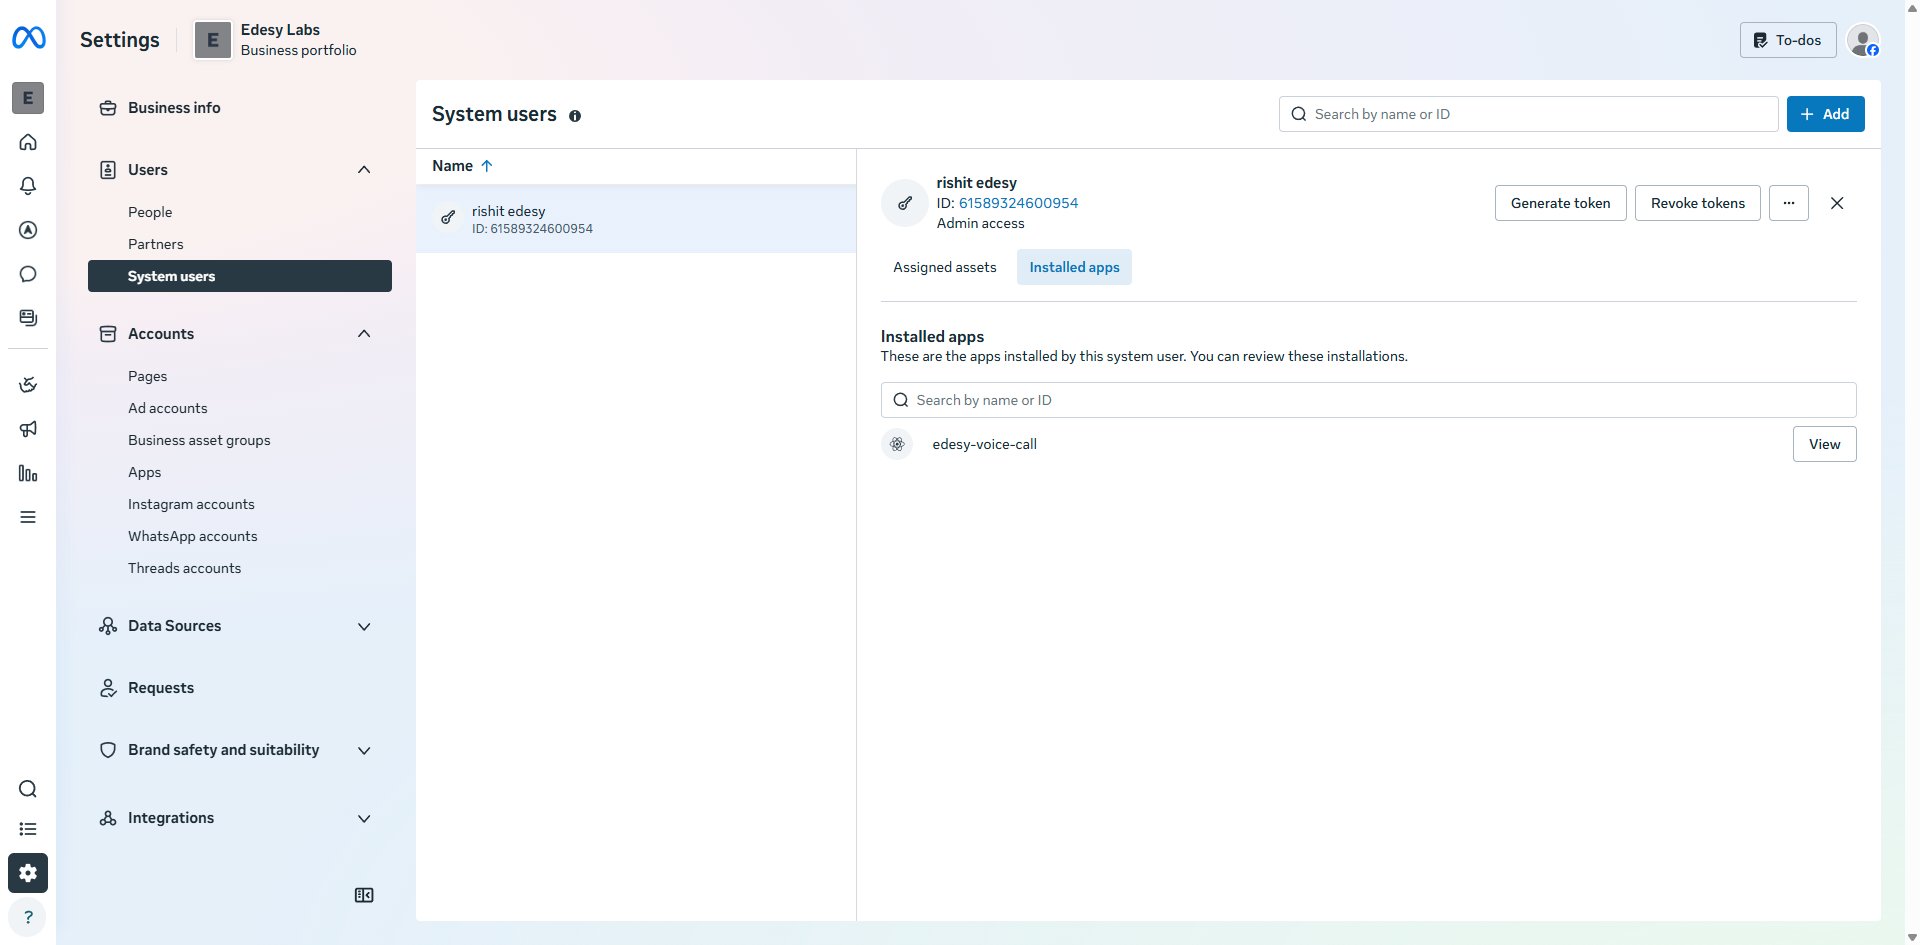The height and width of the screenshot is (945, 1920).
Task: Sort the list by the Name column arrow
Action: pos(487,166)
